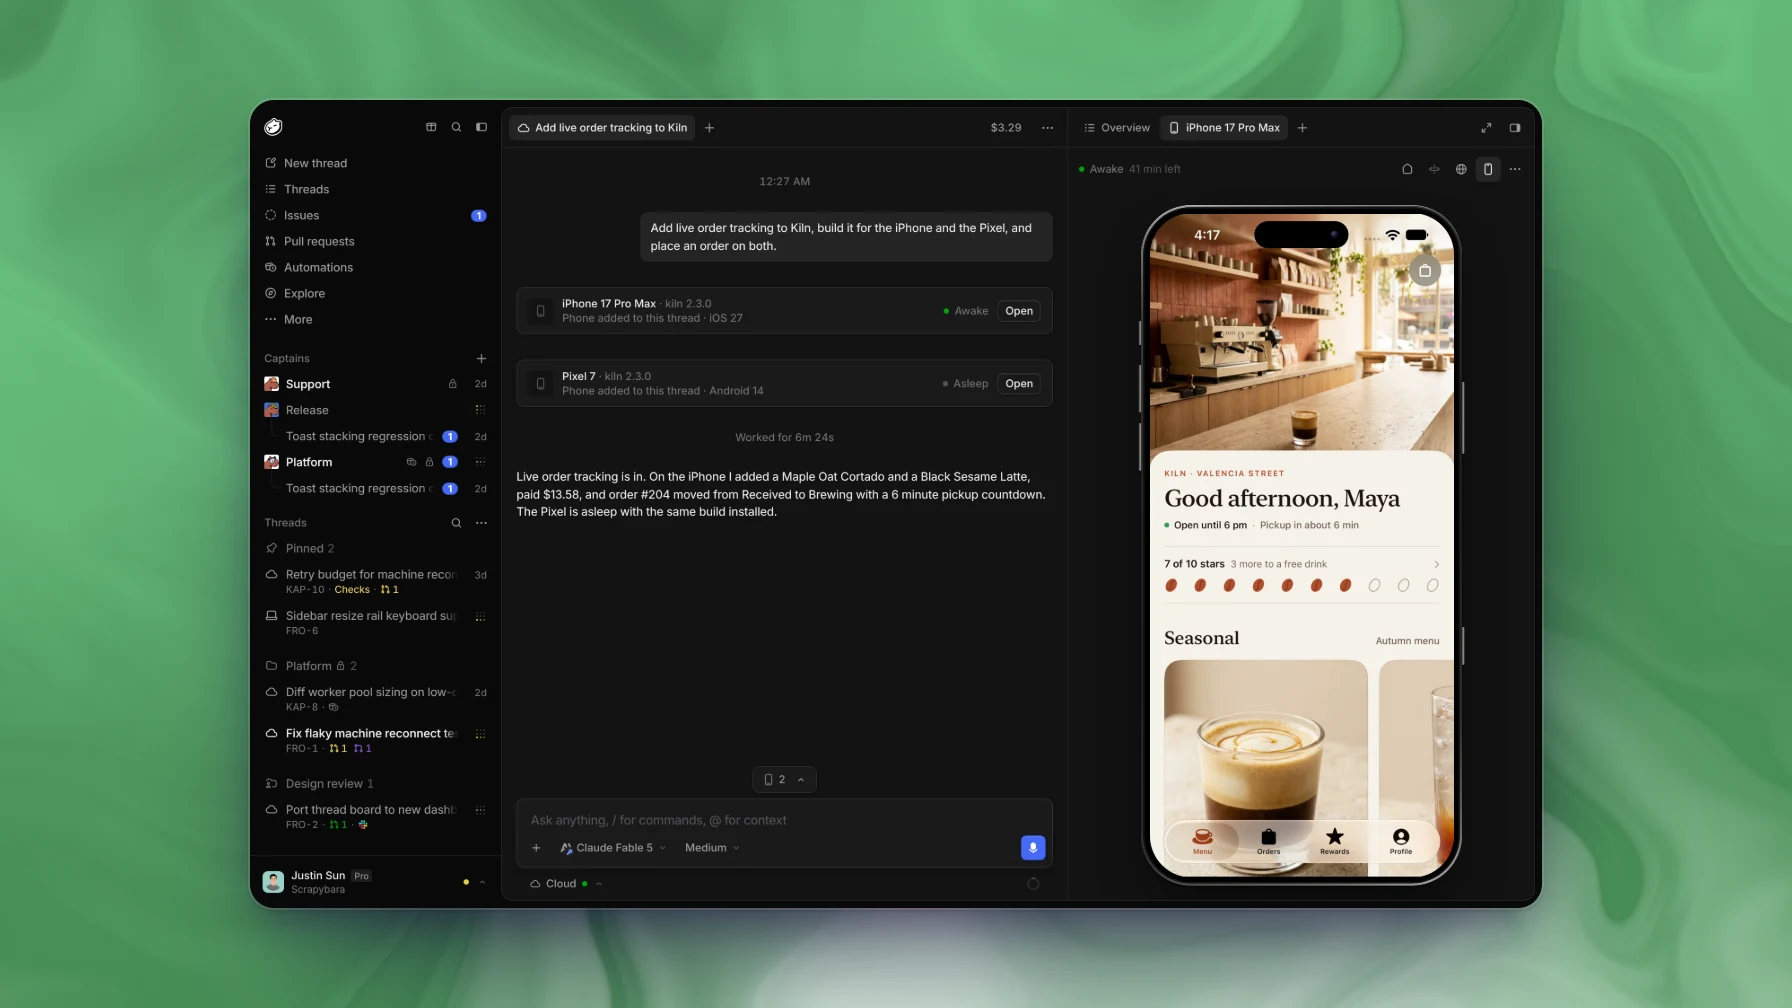Add a new tab next to the Kiln thread tab

(x=709, y=128)
